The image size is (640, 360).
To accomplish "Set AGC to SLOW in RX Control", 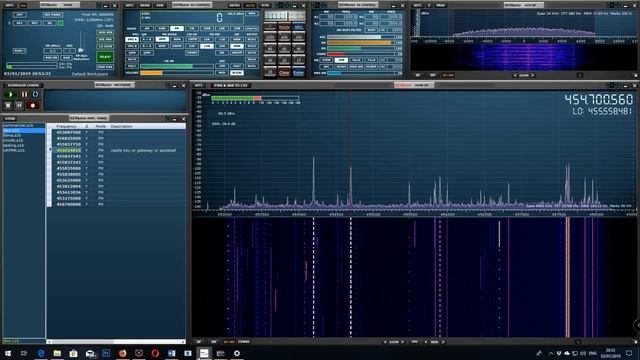I will 237,73.
